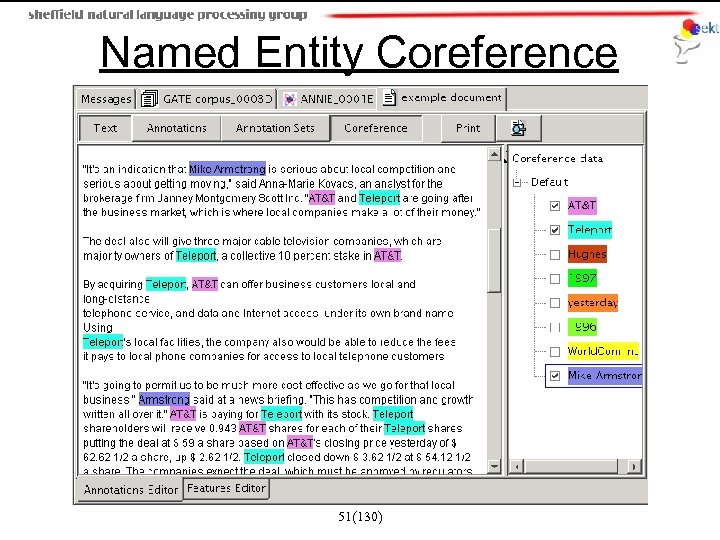Enable the Hughes coreference checkbox
Screen dimensions: 720x540
pos(555,254)
